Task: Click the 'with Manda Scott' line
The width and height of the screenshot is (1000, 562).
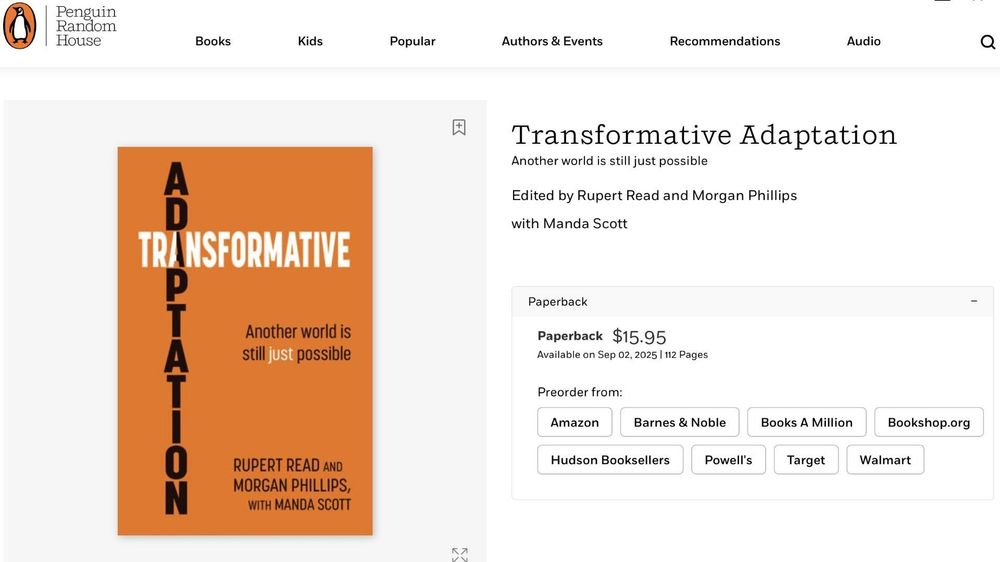Action: point(570,224)
